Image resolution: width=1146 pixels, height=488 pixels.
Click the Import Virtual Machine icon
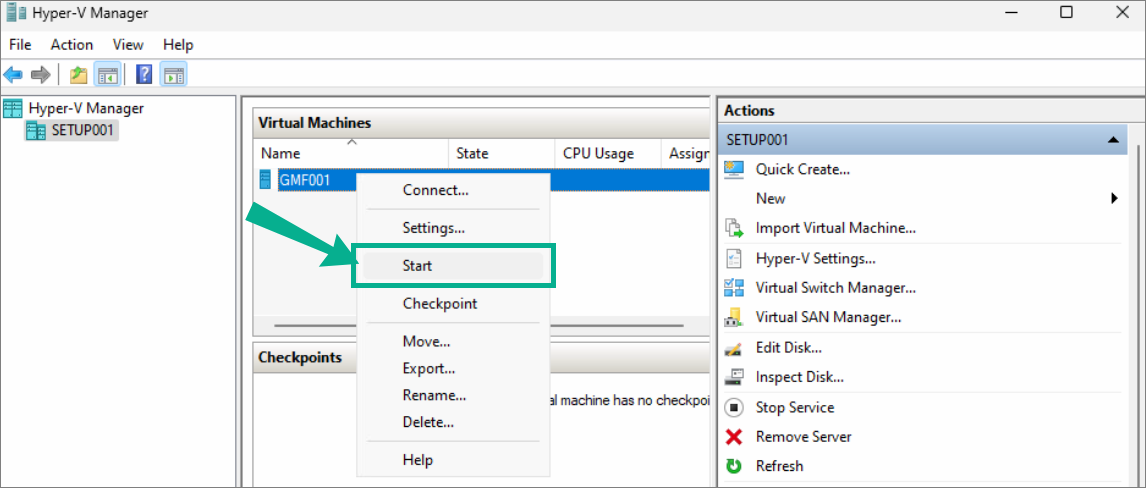tap(734, 228)
